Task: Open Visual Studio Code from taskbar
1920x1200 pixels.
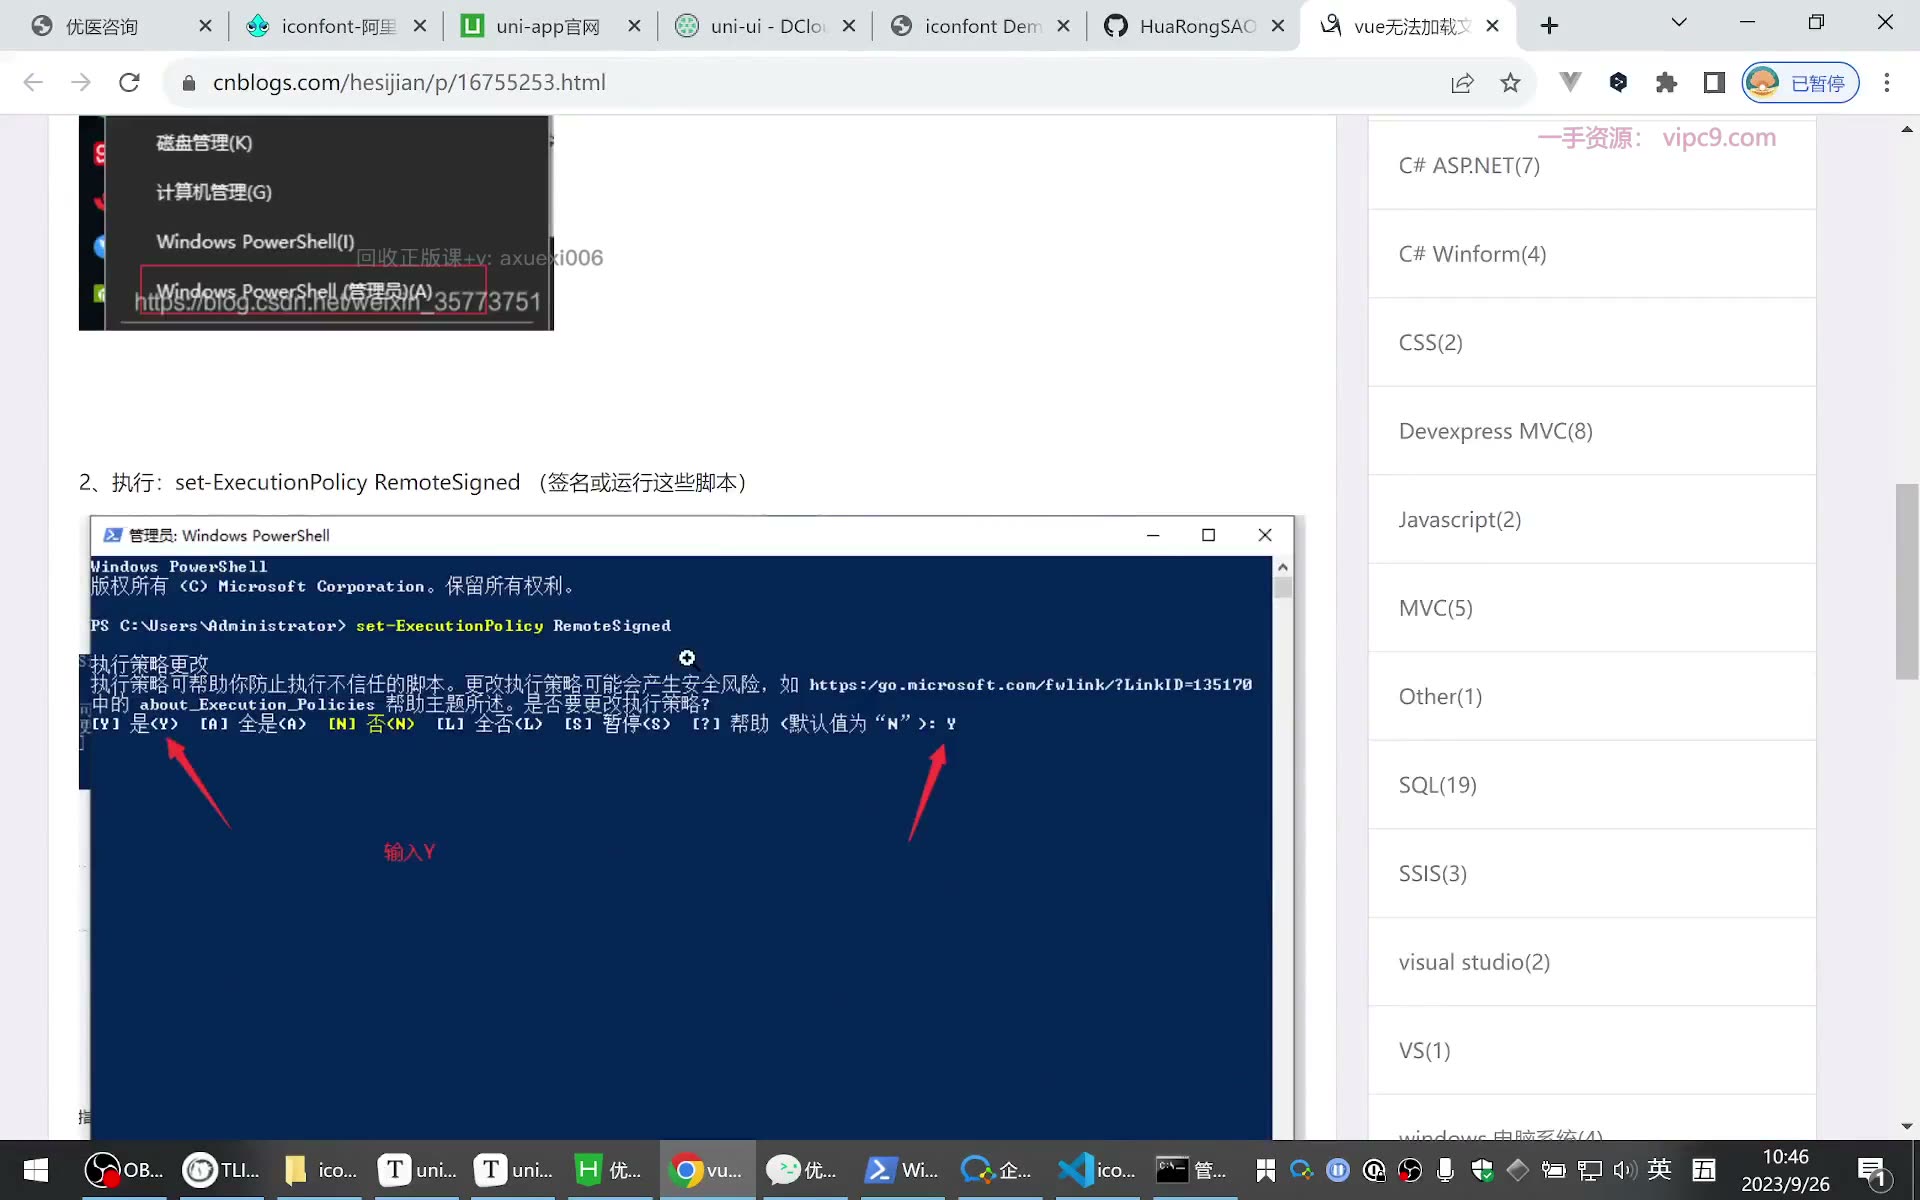Action: [1096, 1170]
